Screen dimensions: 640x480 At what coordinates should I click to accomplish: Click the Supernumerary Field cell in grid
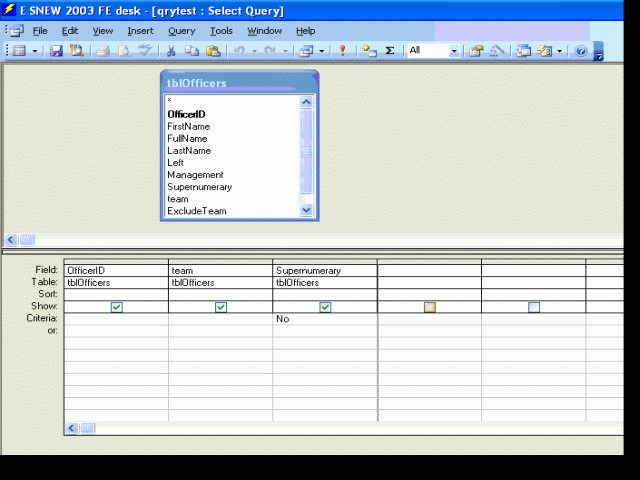point(325,271)
